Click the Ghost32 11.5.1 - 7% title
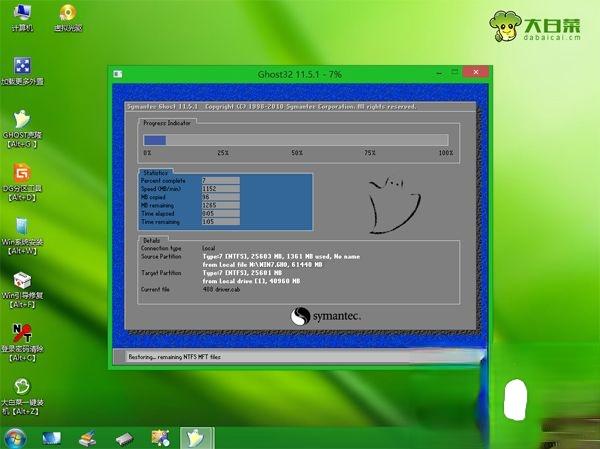Image resolution: width=600 pixels, height=449 pixels. click(x=300, y=74)
